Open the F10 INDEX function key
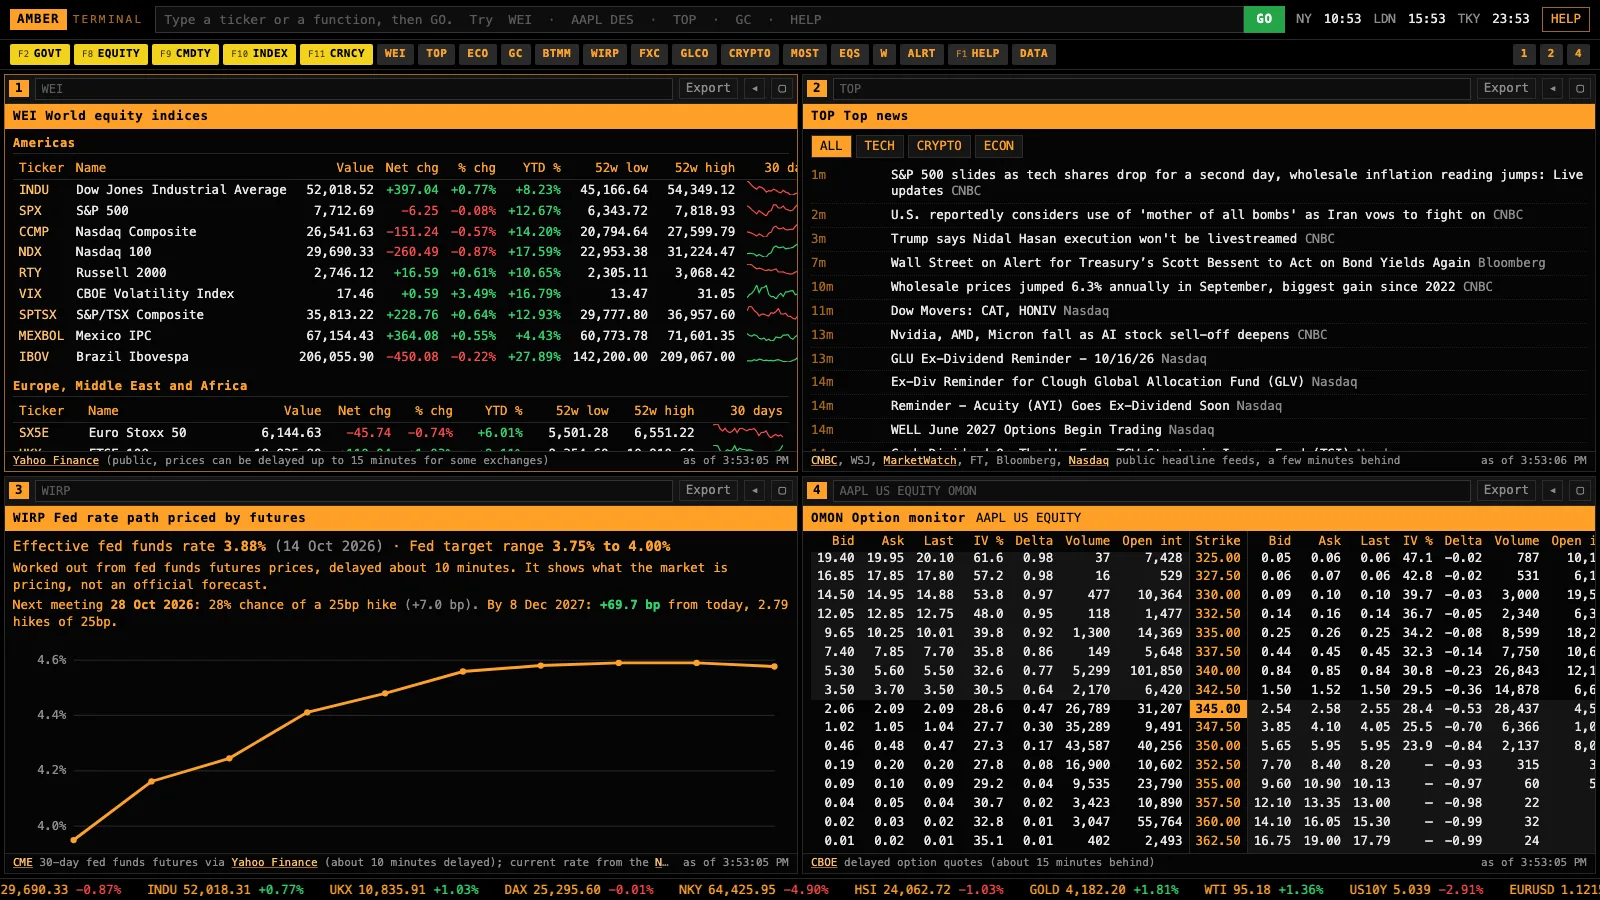 (x=259, y=54)
